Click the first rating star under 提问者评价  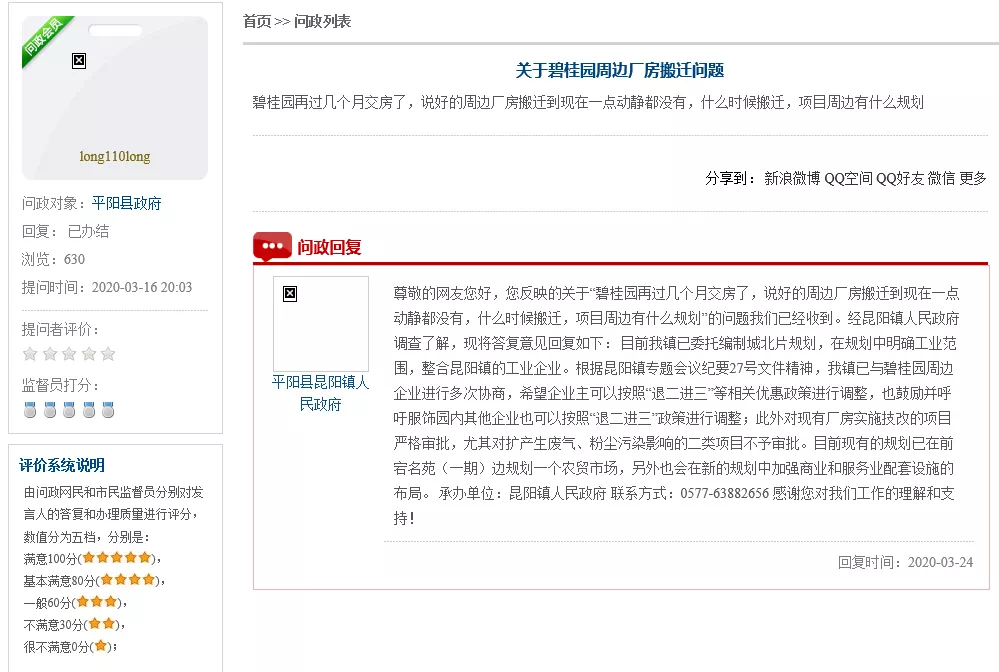tap(30, 354)
